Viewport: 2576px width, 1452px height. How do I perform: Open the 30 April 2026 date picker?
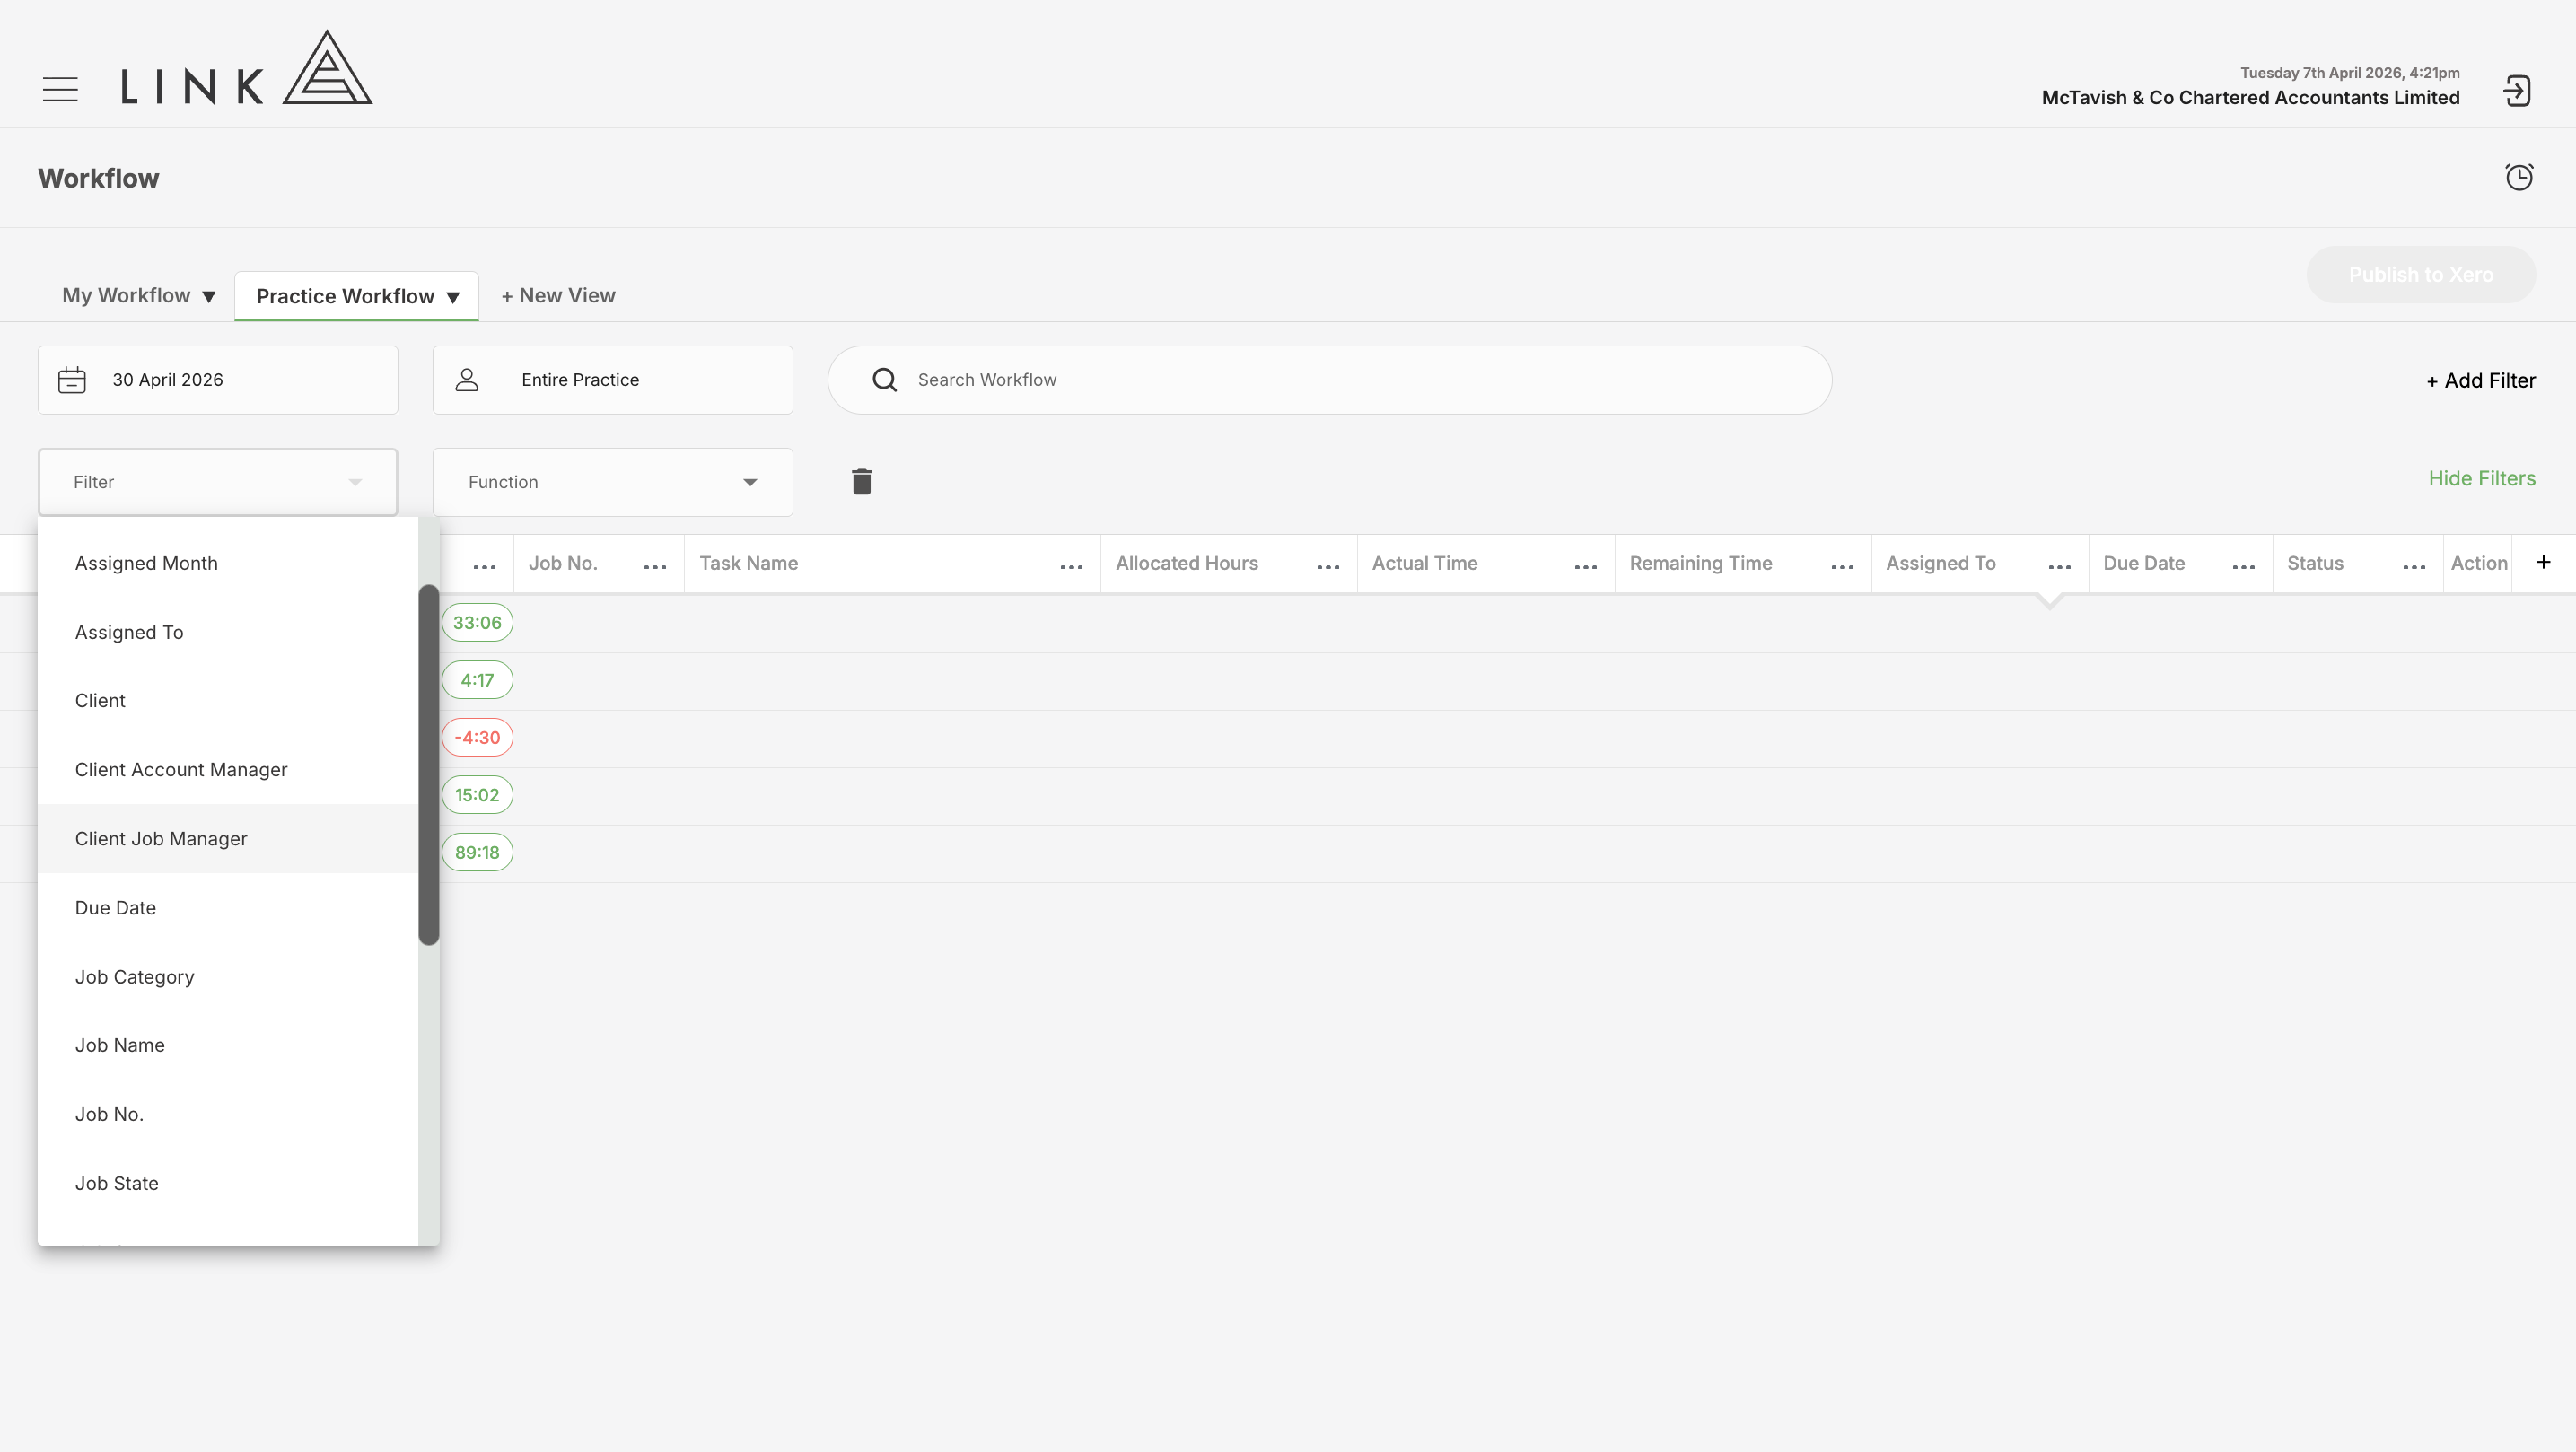pos(218,380)
